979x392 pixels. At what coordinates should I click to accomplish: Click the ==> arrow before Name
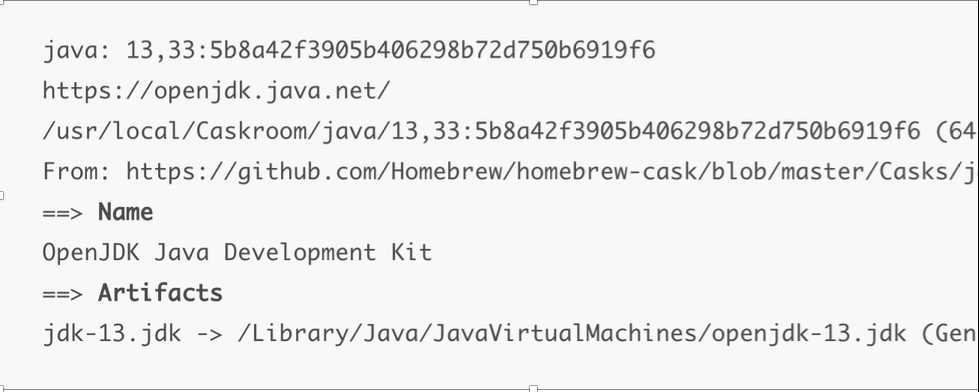pyautogui.click(x=63, y=213)
